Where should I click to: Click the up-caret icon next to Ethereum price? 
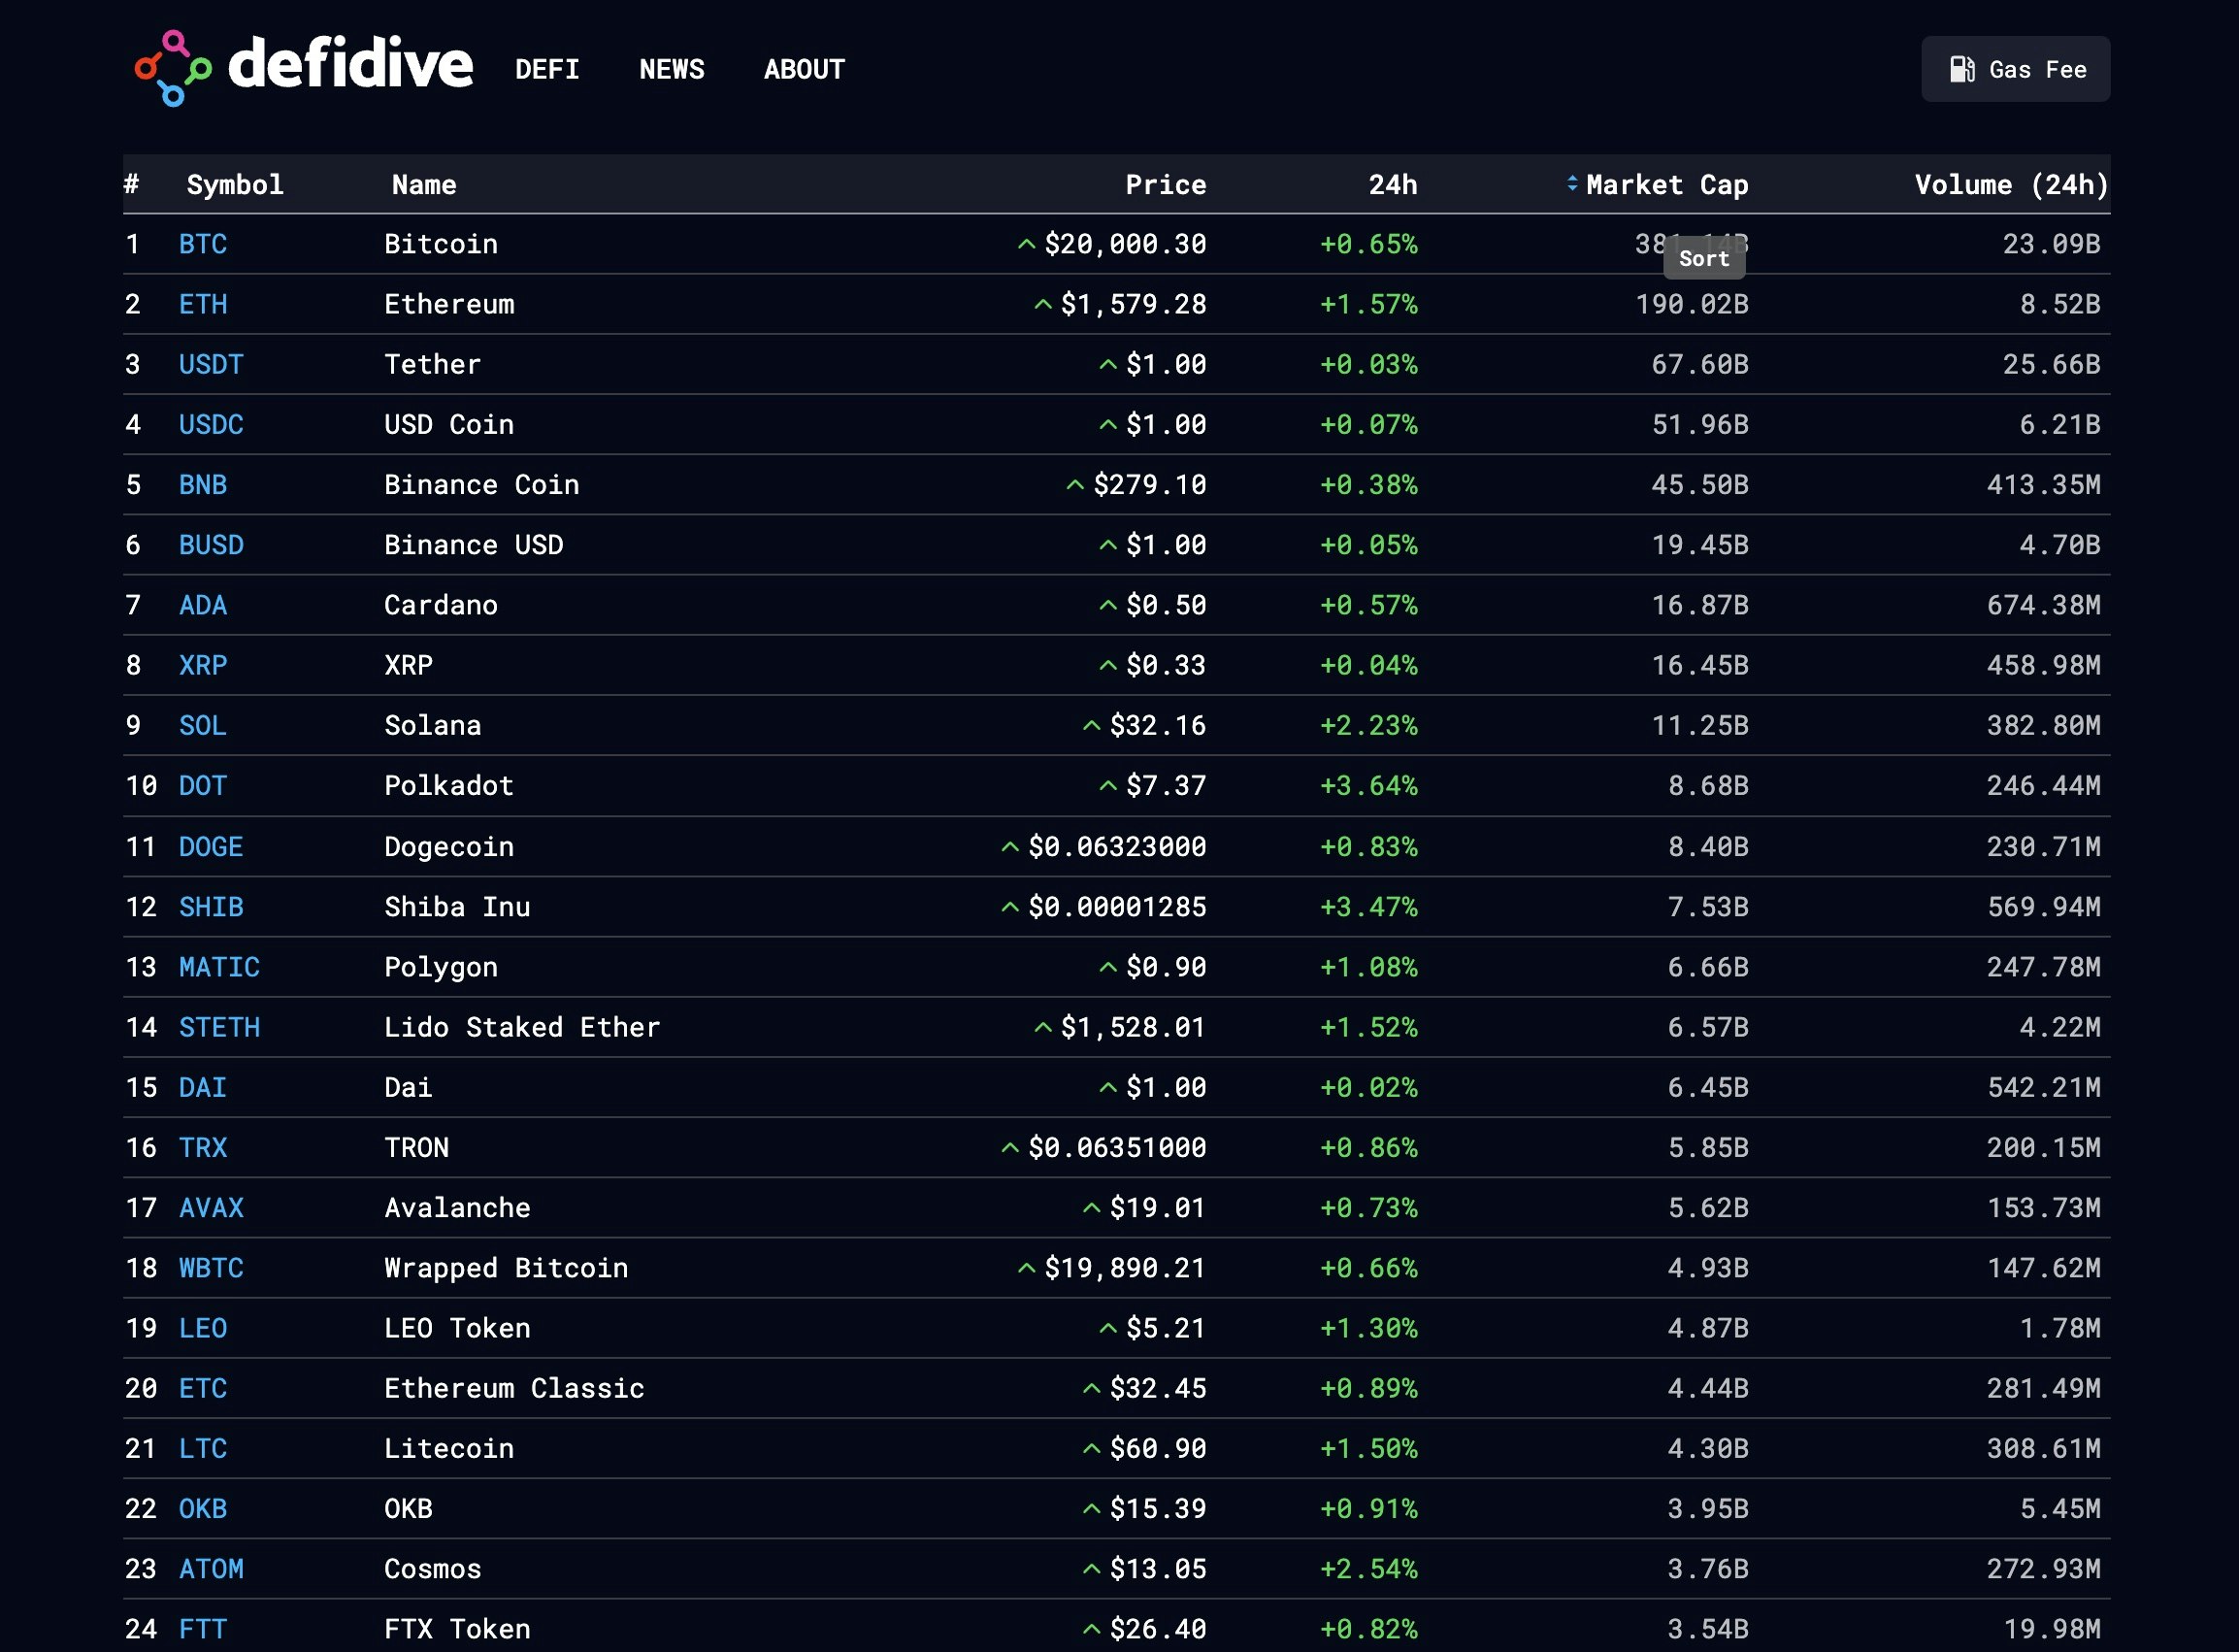coord(1043,304)
